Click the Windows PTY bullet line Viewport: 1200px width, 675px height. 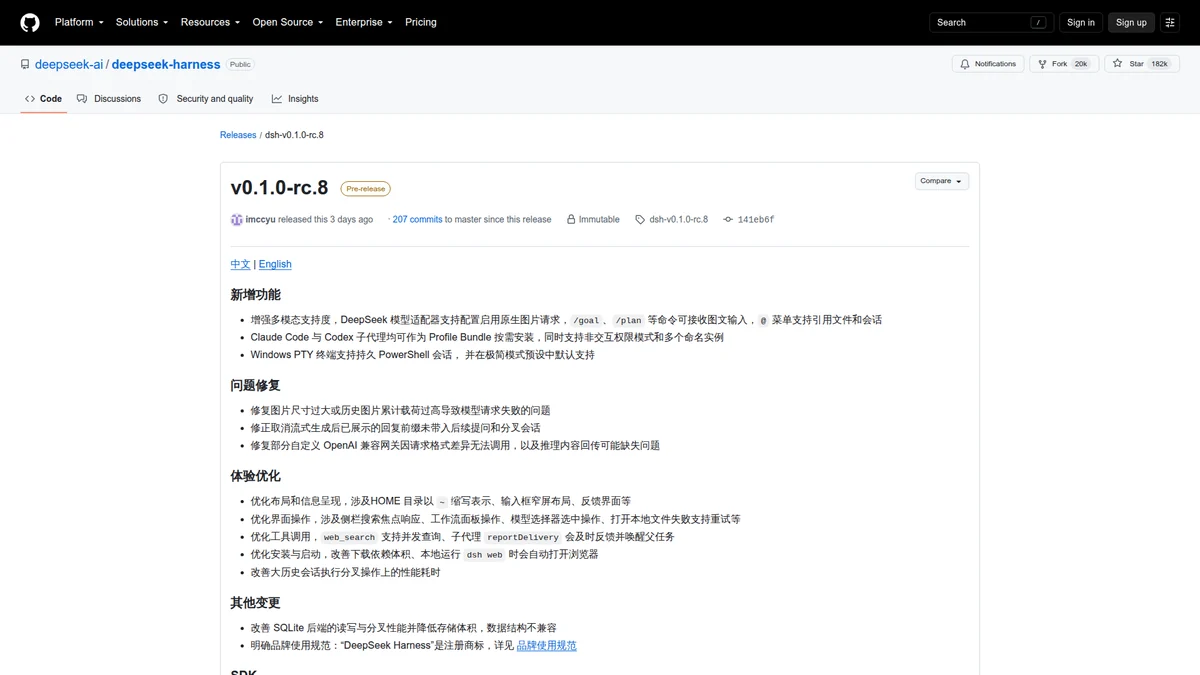pos(423,355)
